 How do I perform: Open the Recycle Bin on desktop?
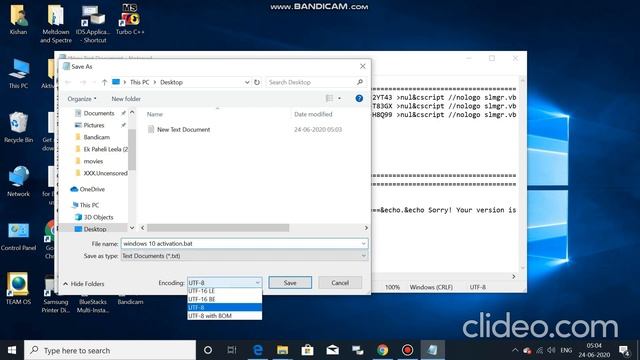(x=18, y=127)
